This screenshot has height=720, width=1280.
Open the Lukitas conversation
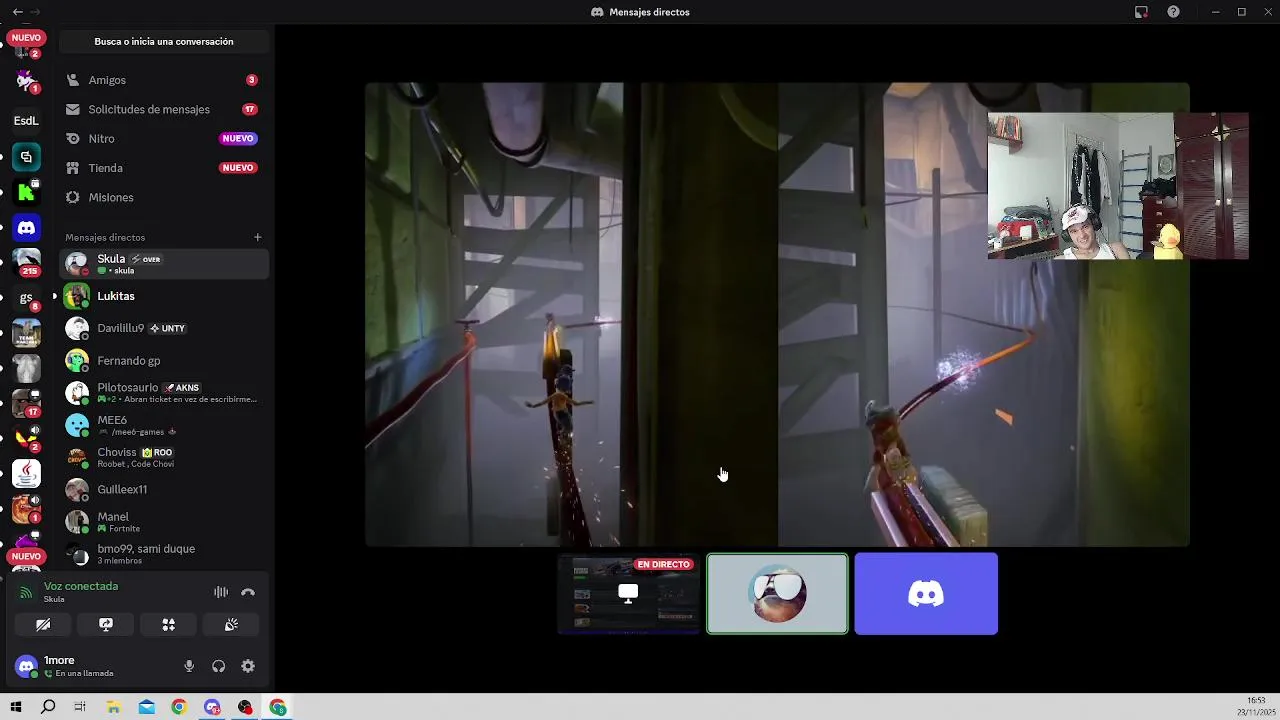click(x=164, y=296)
